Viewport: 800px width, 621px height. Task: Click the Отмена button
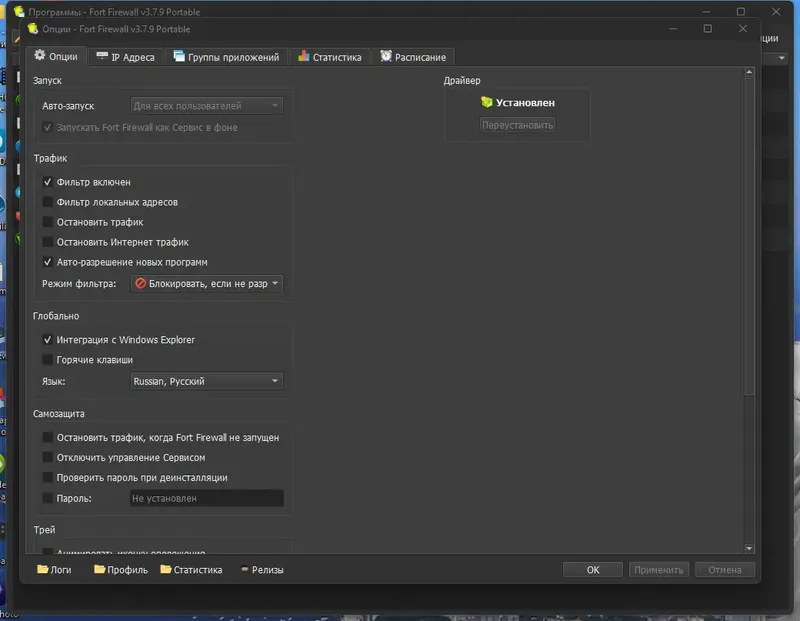click(724, 569)
